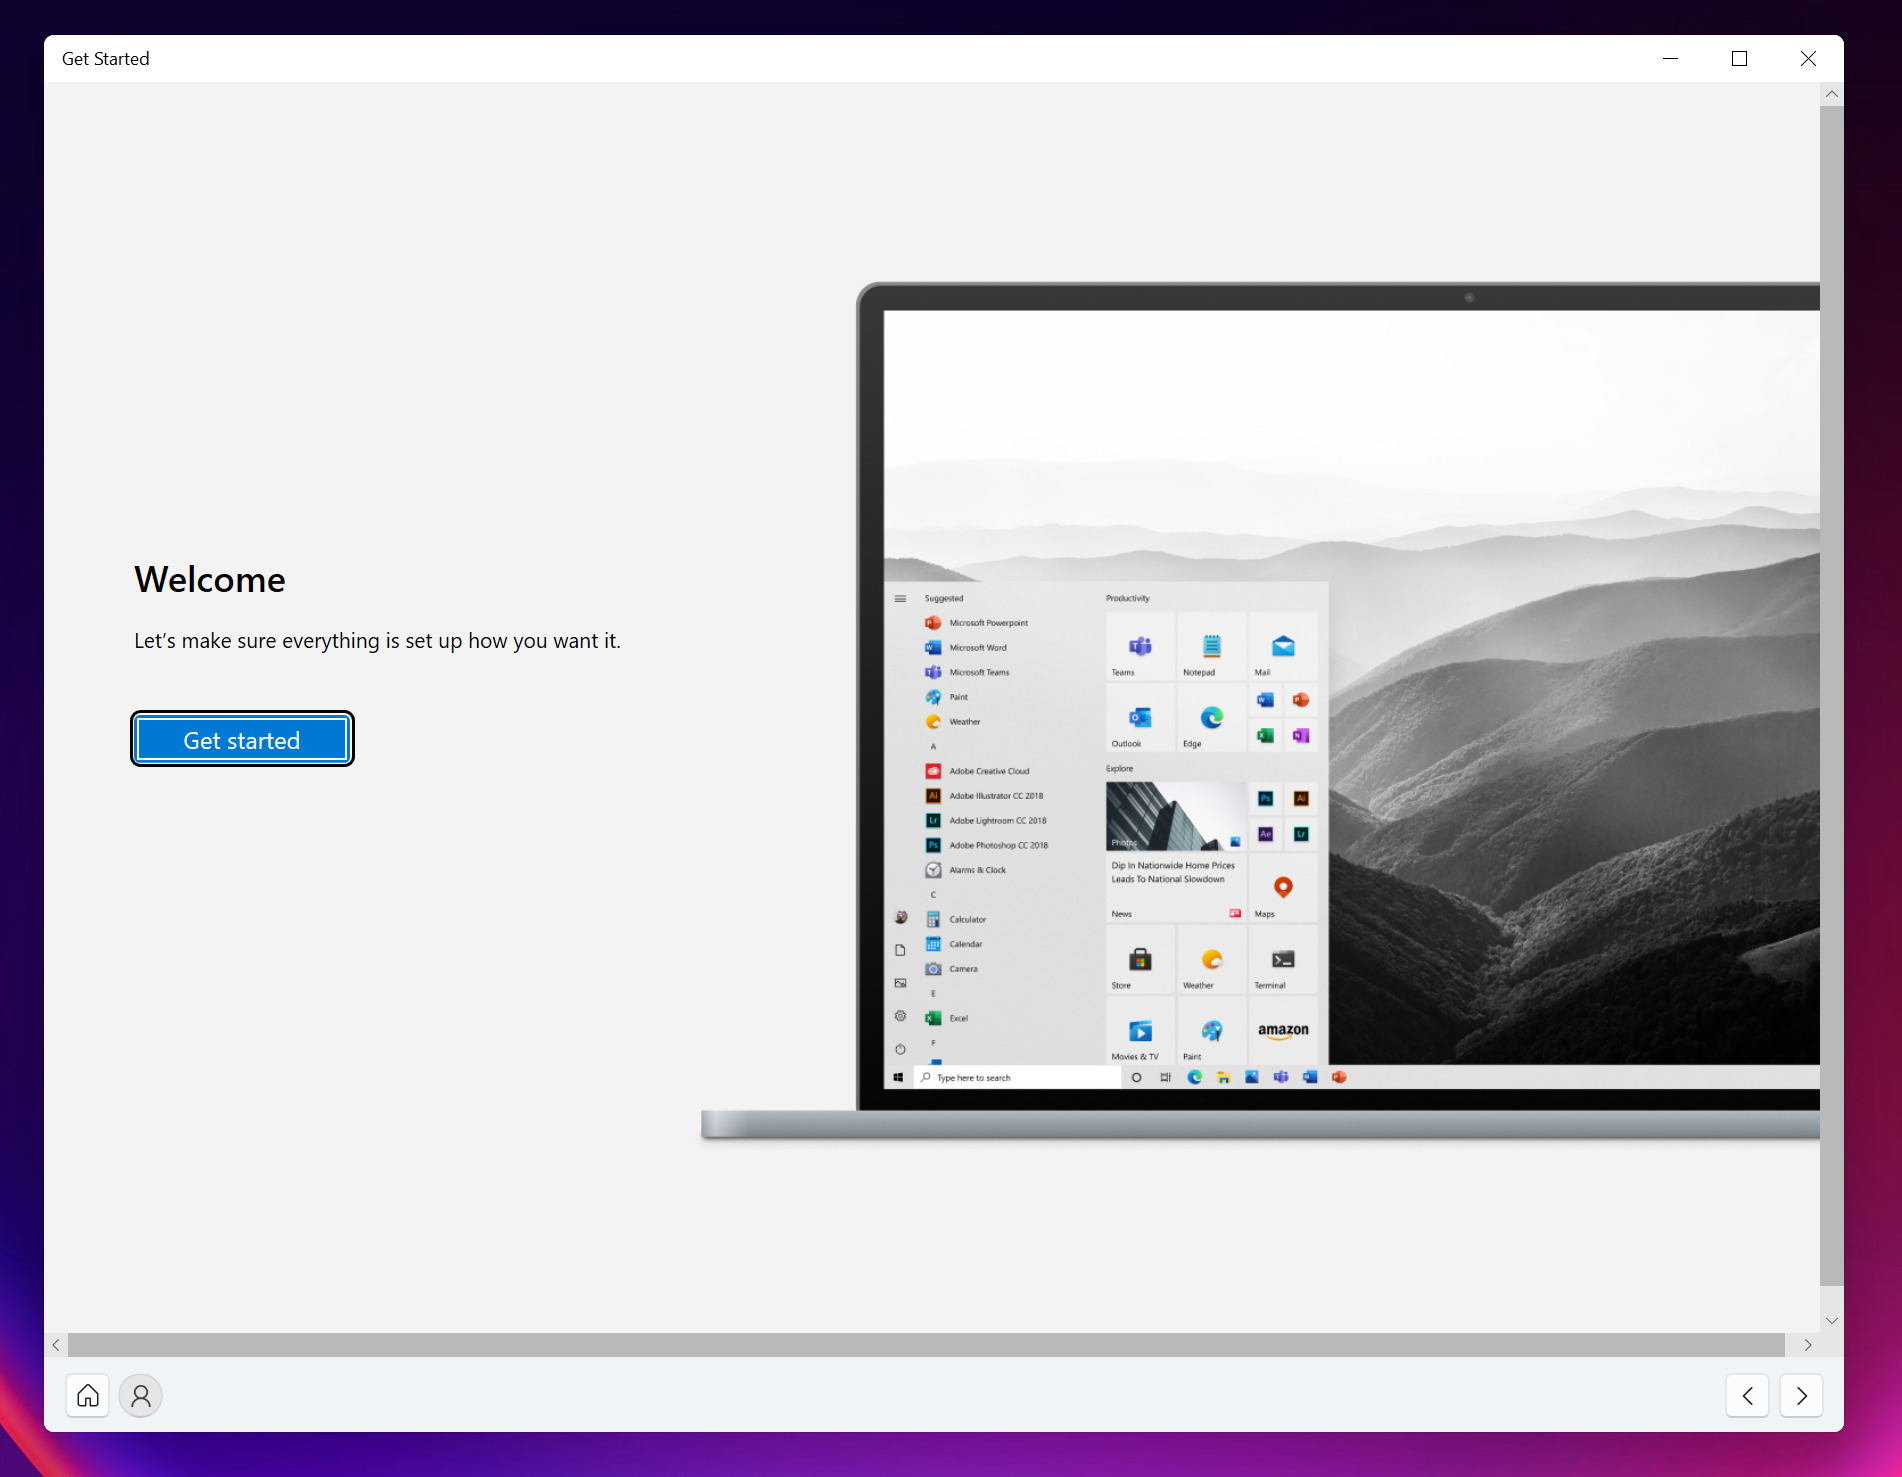The image size is (1902, 1477).
Task: Click the horizontal scrollbar right arrow
Action: [x=1807, y=1345]
